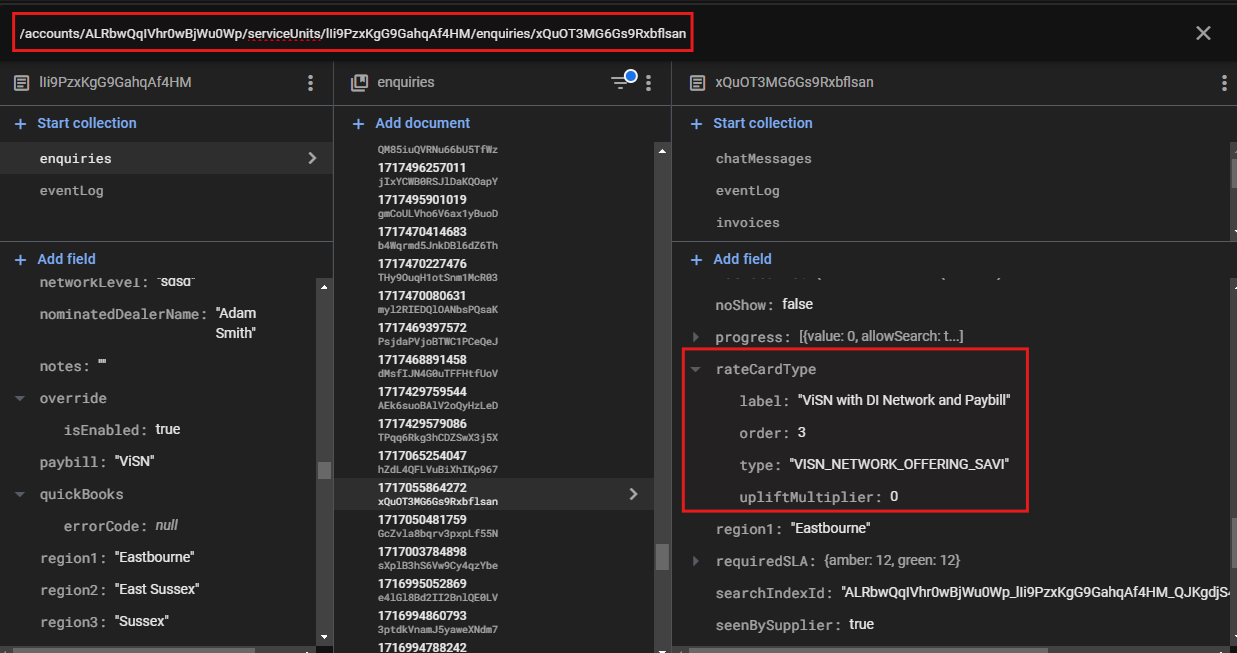Open the chatMessages subcollection

(763, 159)
